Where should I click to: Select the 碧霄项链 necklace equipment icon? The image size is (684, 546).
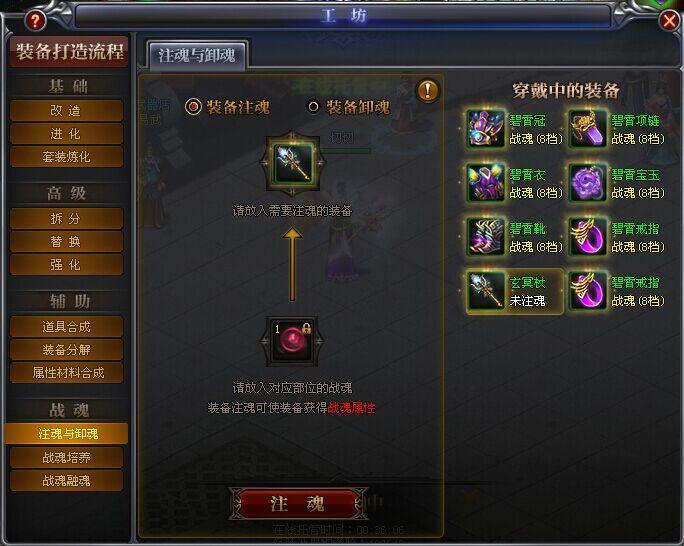(588, 129)
